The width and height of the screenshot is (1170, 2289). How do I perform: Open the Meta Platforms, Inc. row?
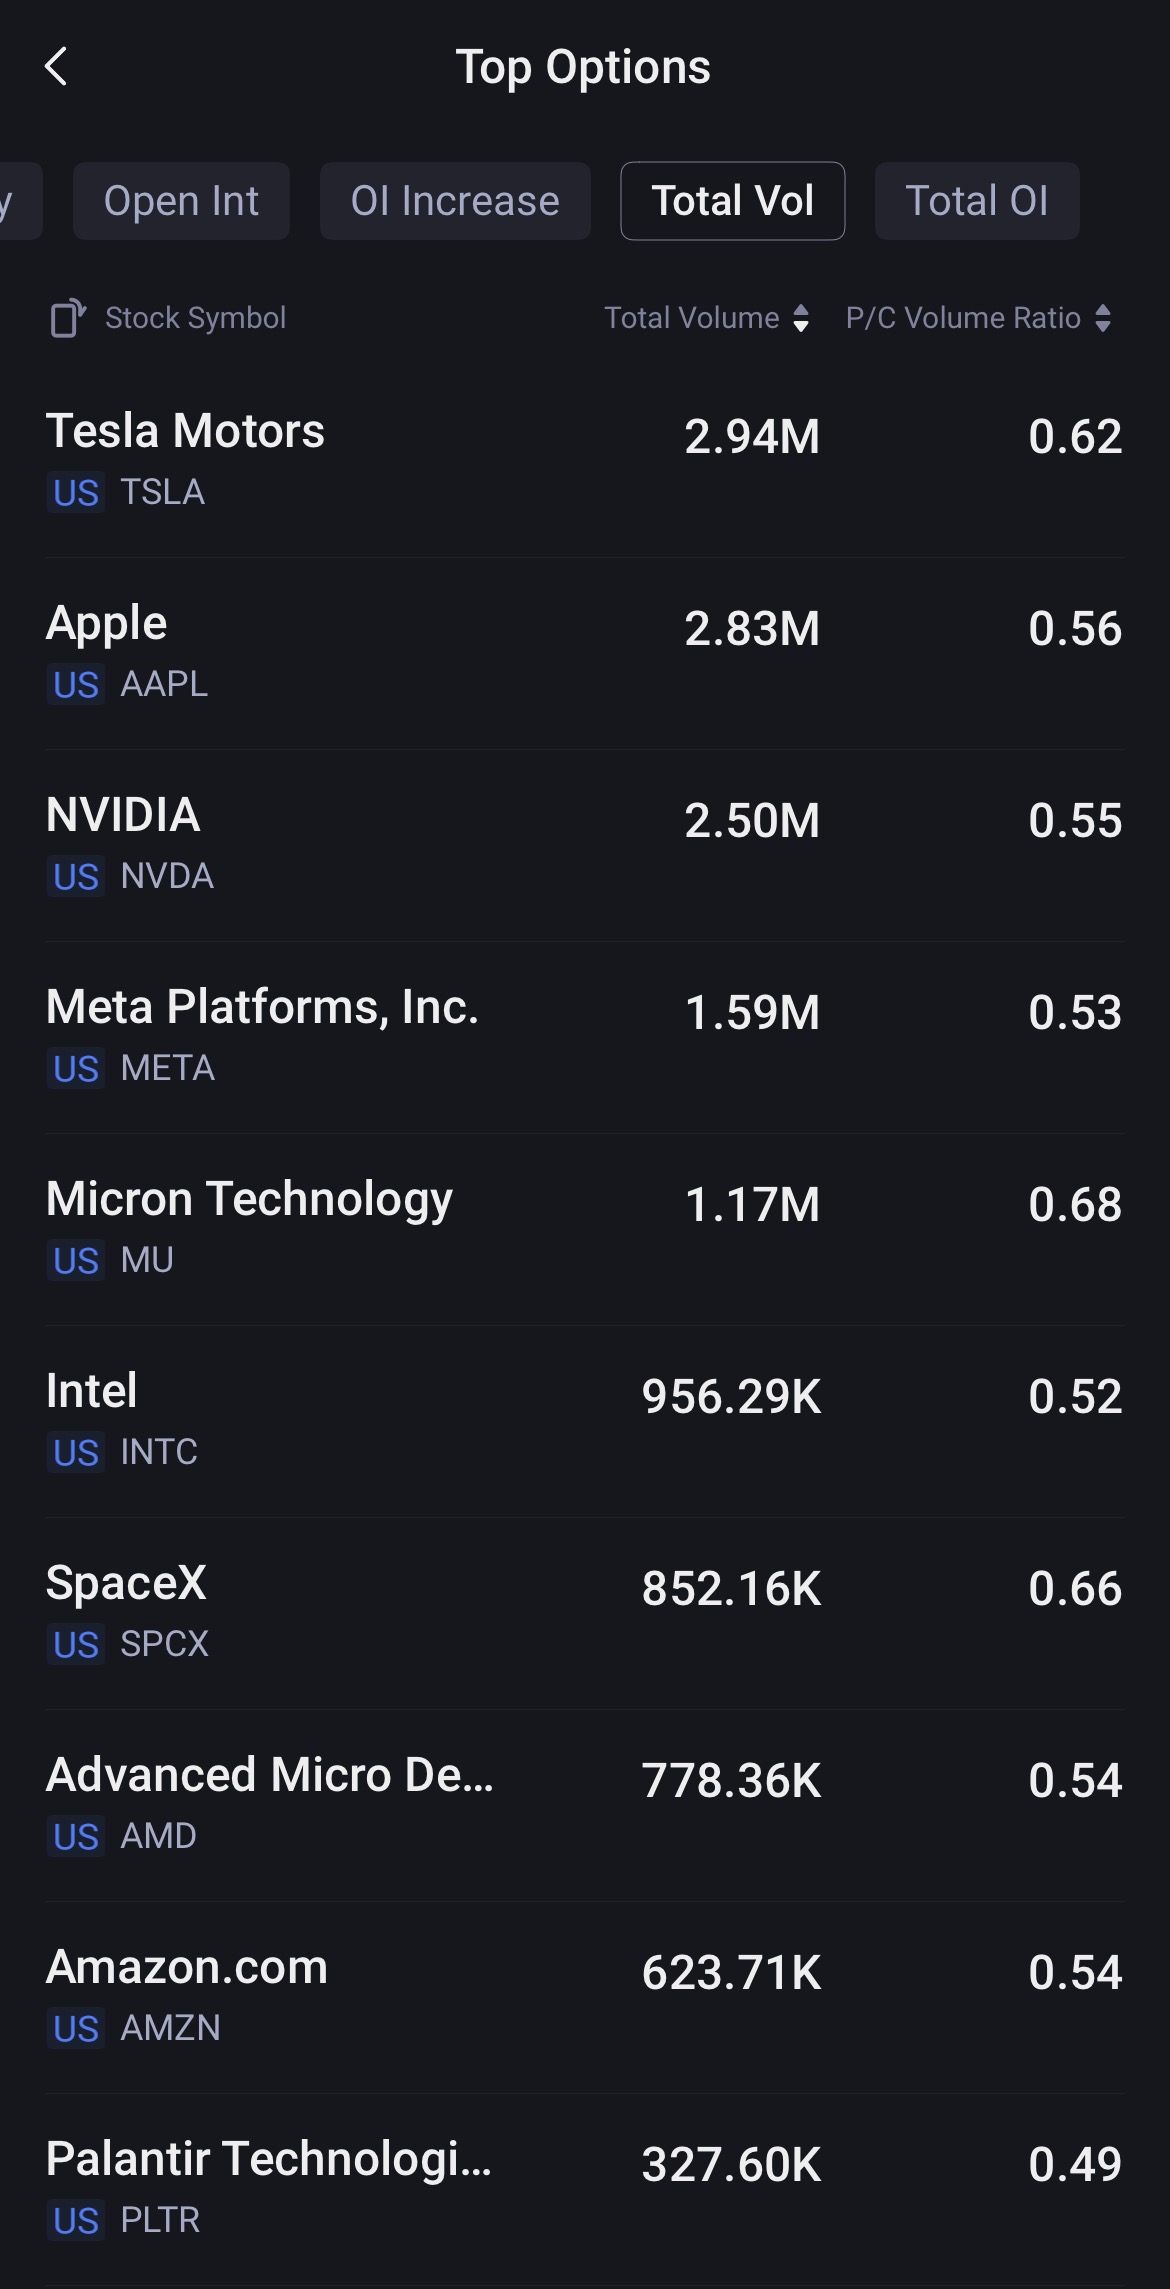click(585, 1037)
